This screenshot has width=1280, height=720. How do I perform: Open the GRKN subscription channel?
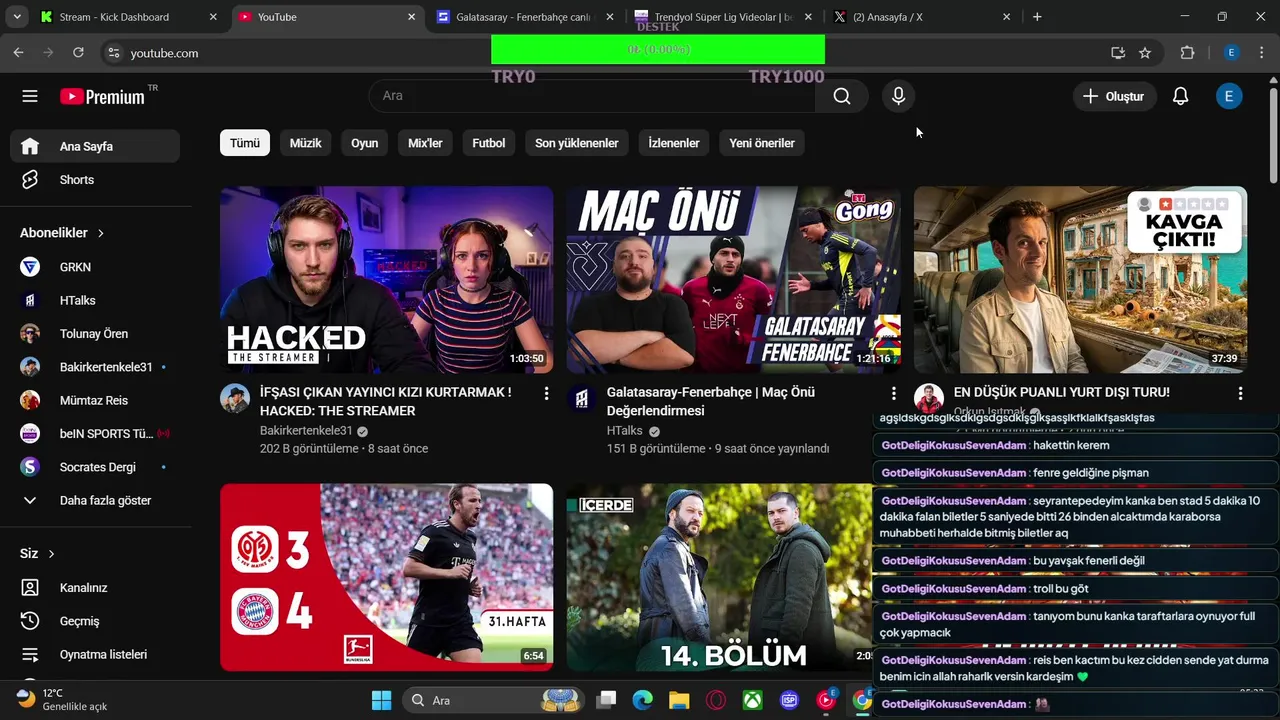click(x=95, y=267)
